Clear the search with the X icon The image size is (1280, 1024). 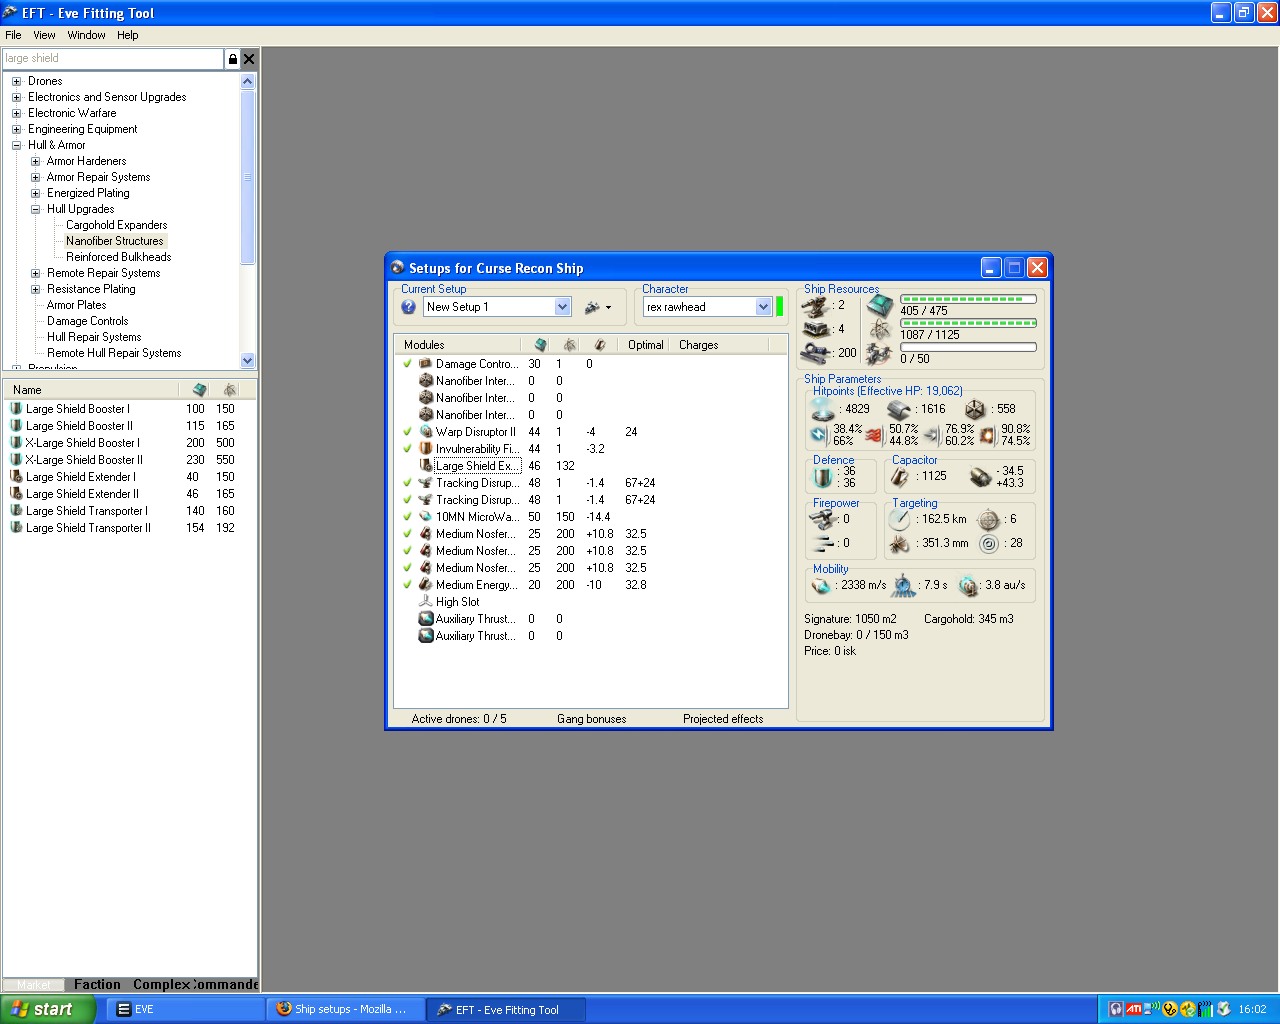pyautogui.click(x=249, y=59)
